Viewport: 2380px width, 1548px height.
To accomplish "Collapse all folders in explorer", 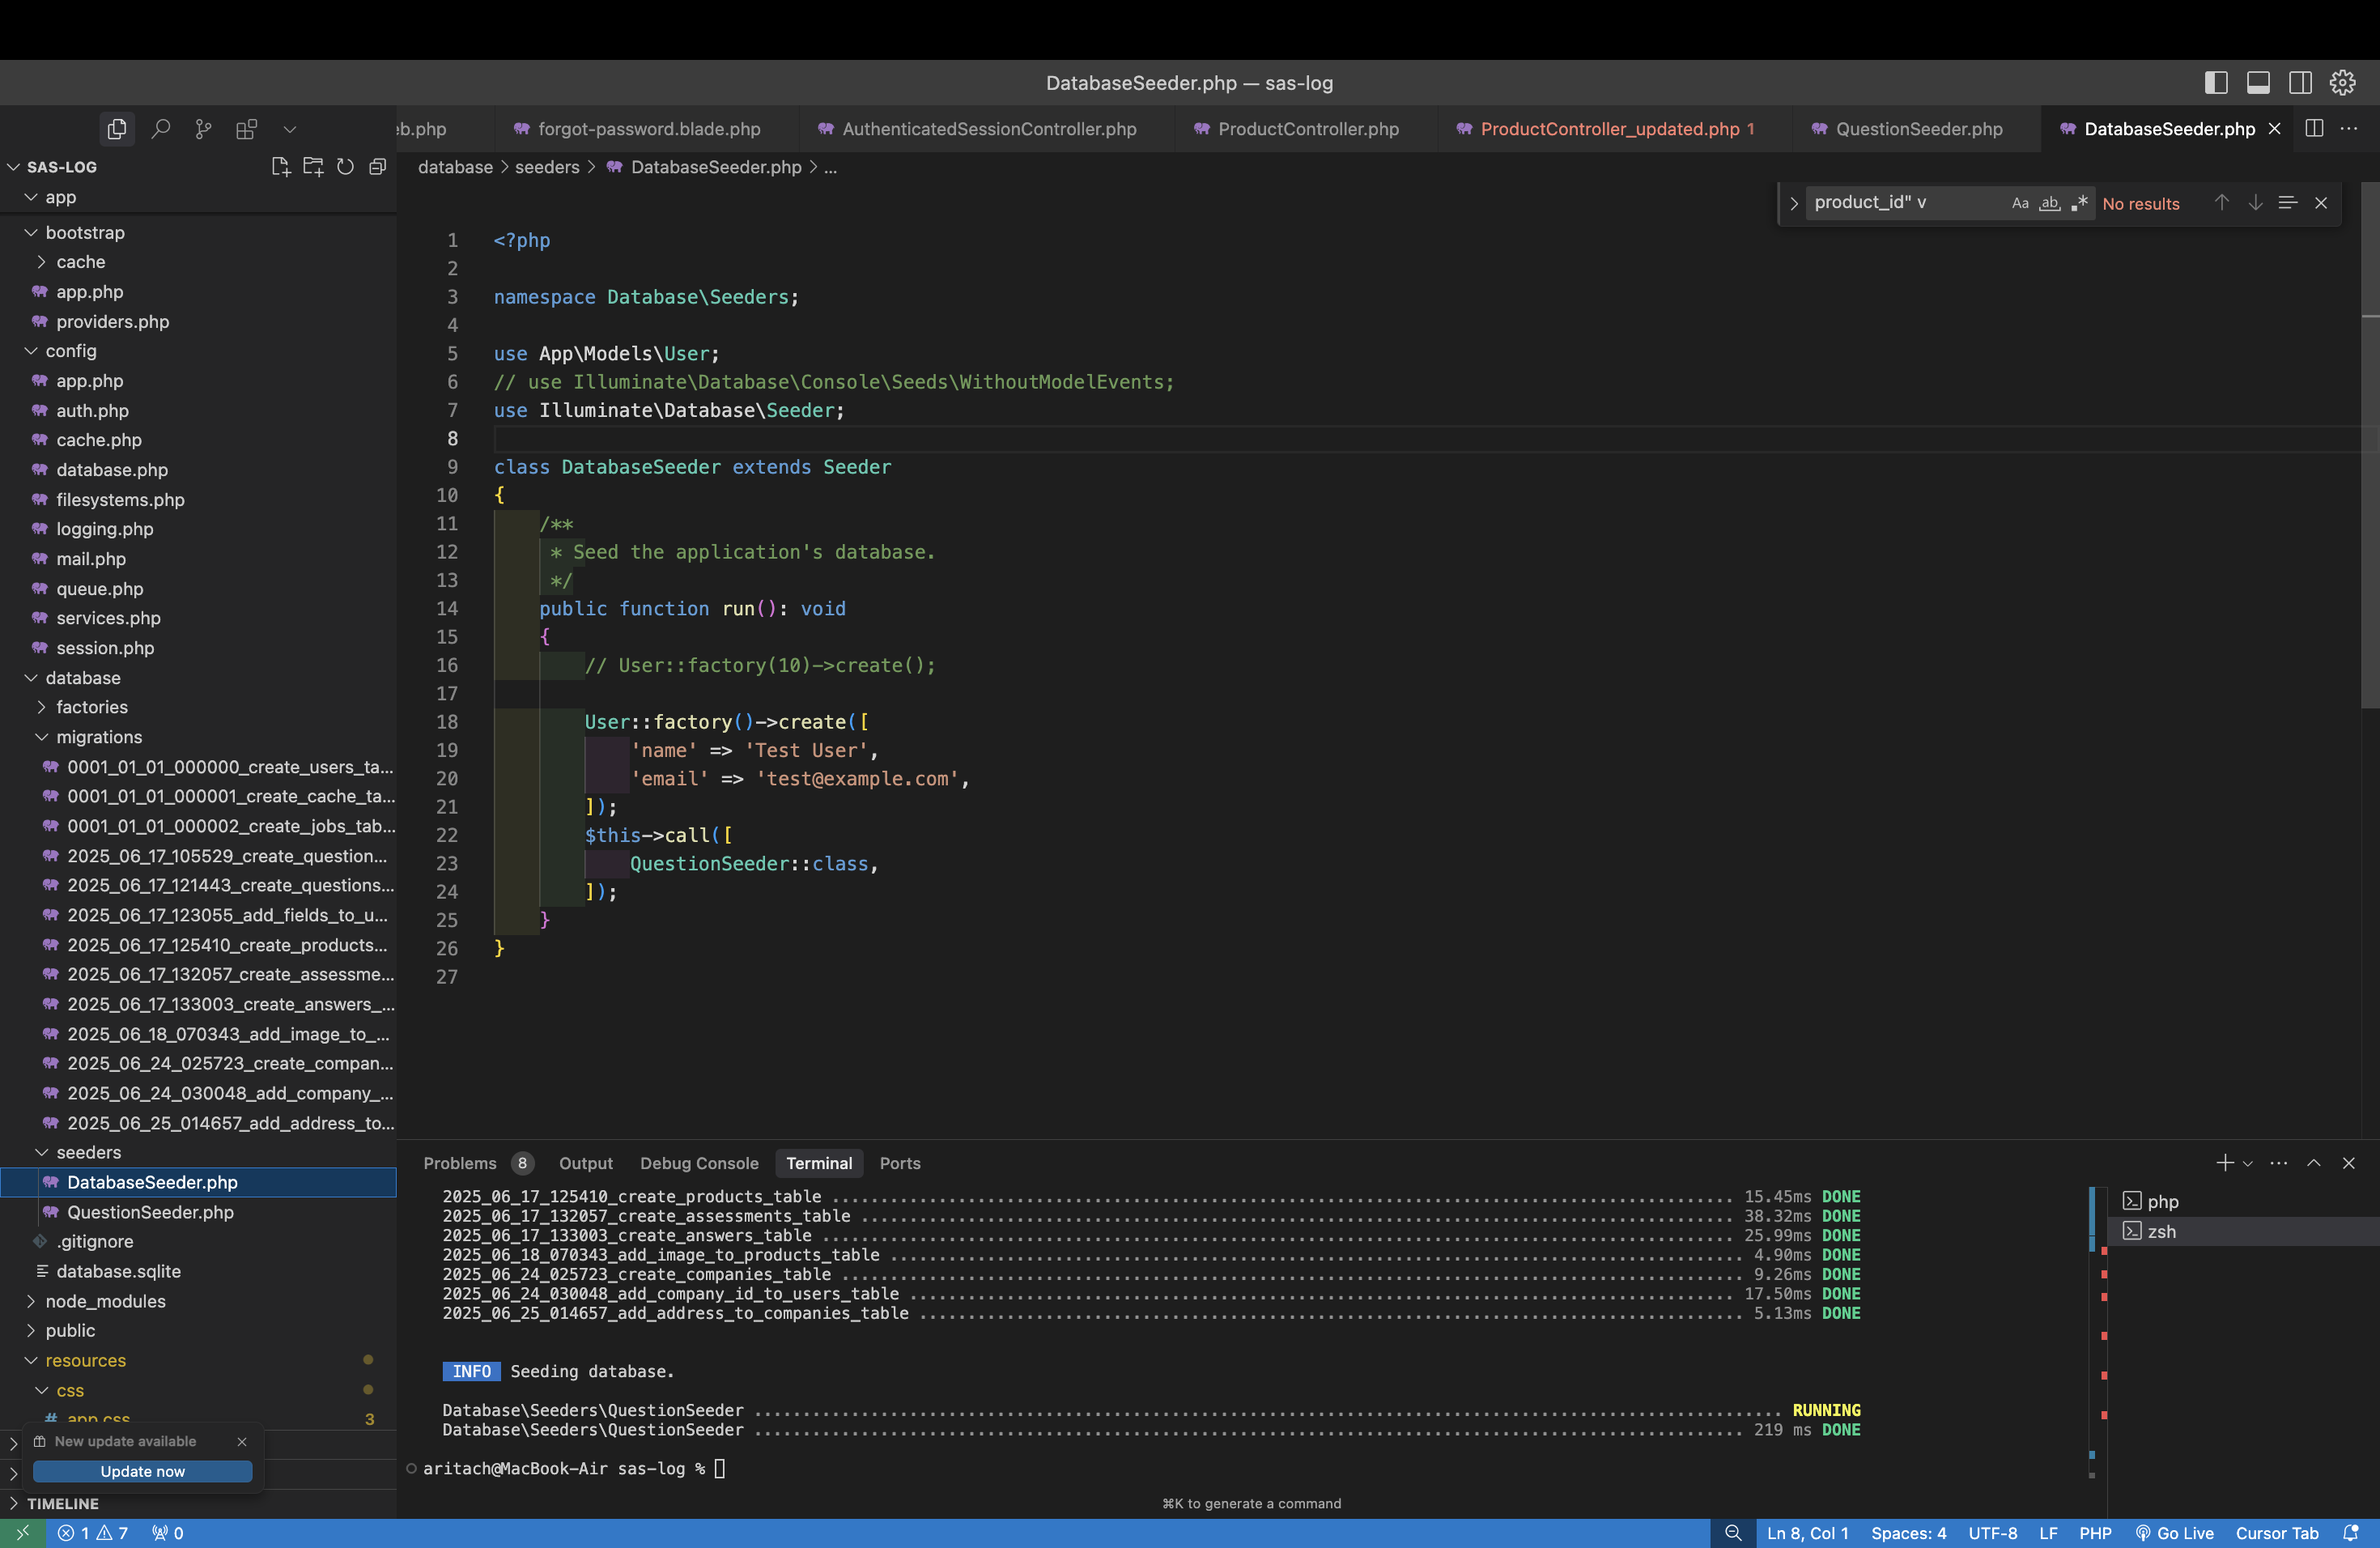I will click(377, 167).
